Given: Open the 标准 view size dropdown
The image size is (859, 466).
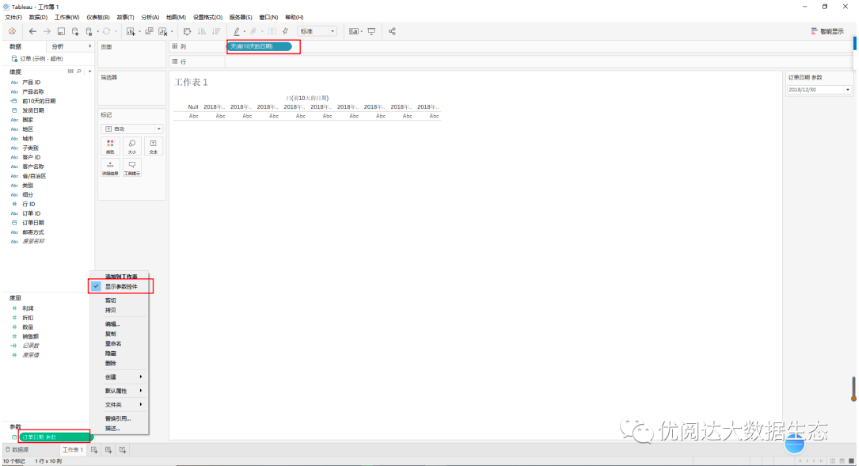Looking at the screenshot, I should pyautogui.click(x=317, y=31).
